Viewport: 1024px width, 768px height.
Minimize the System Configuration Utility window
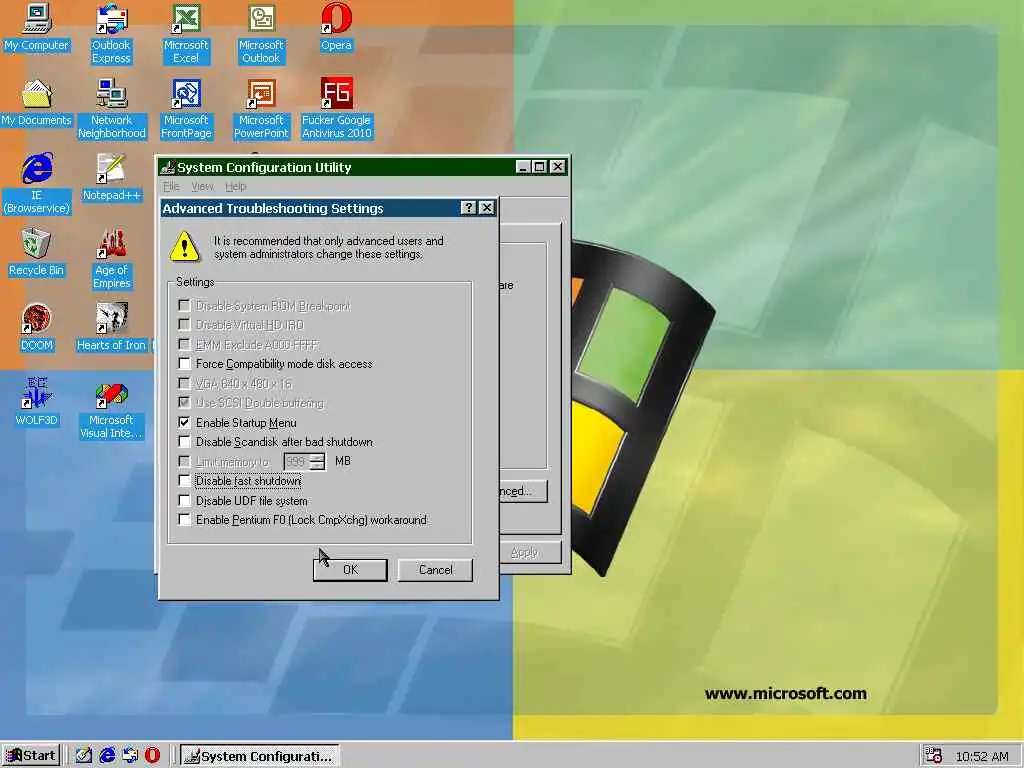tap(523, 167)
